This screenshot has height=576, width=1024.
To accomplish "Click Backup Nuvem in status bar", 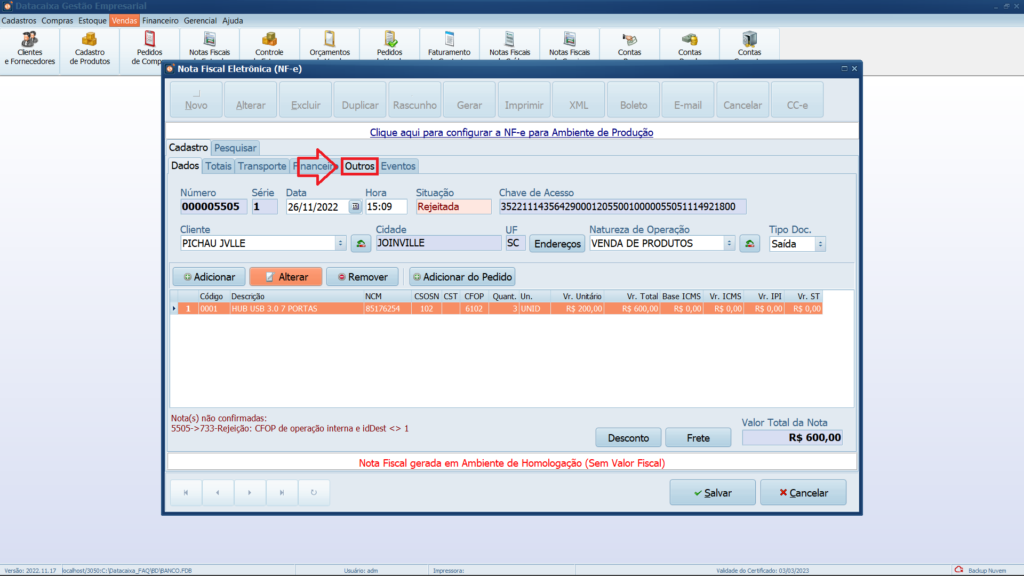I will [x=987, y=570].
